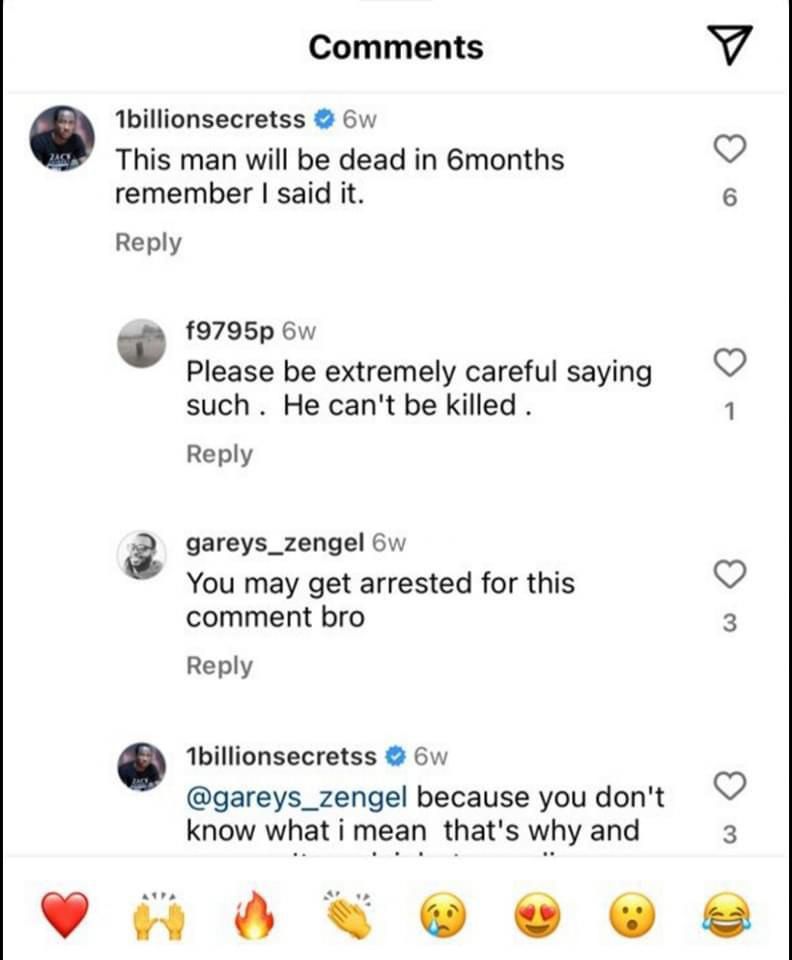Switch to the Comments header view

pyautogui.click(x=396, y=46)
